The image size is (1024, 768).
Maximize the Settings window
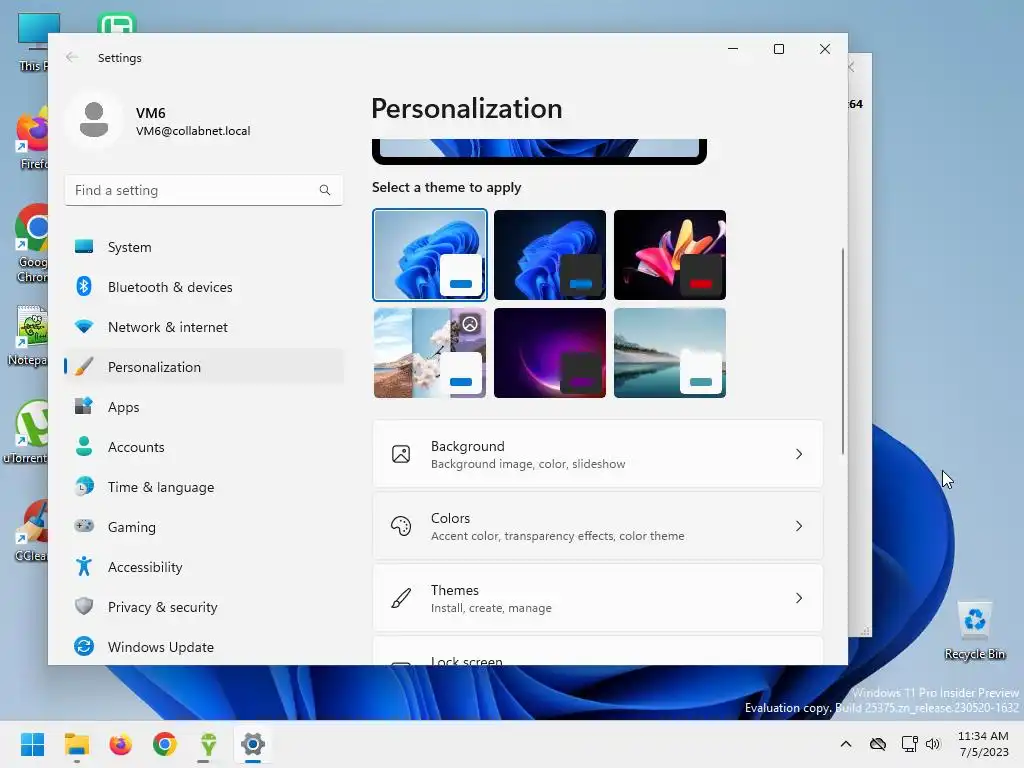tap(778, 49)
